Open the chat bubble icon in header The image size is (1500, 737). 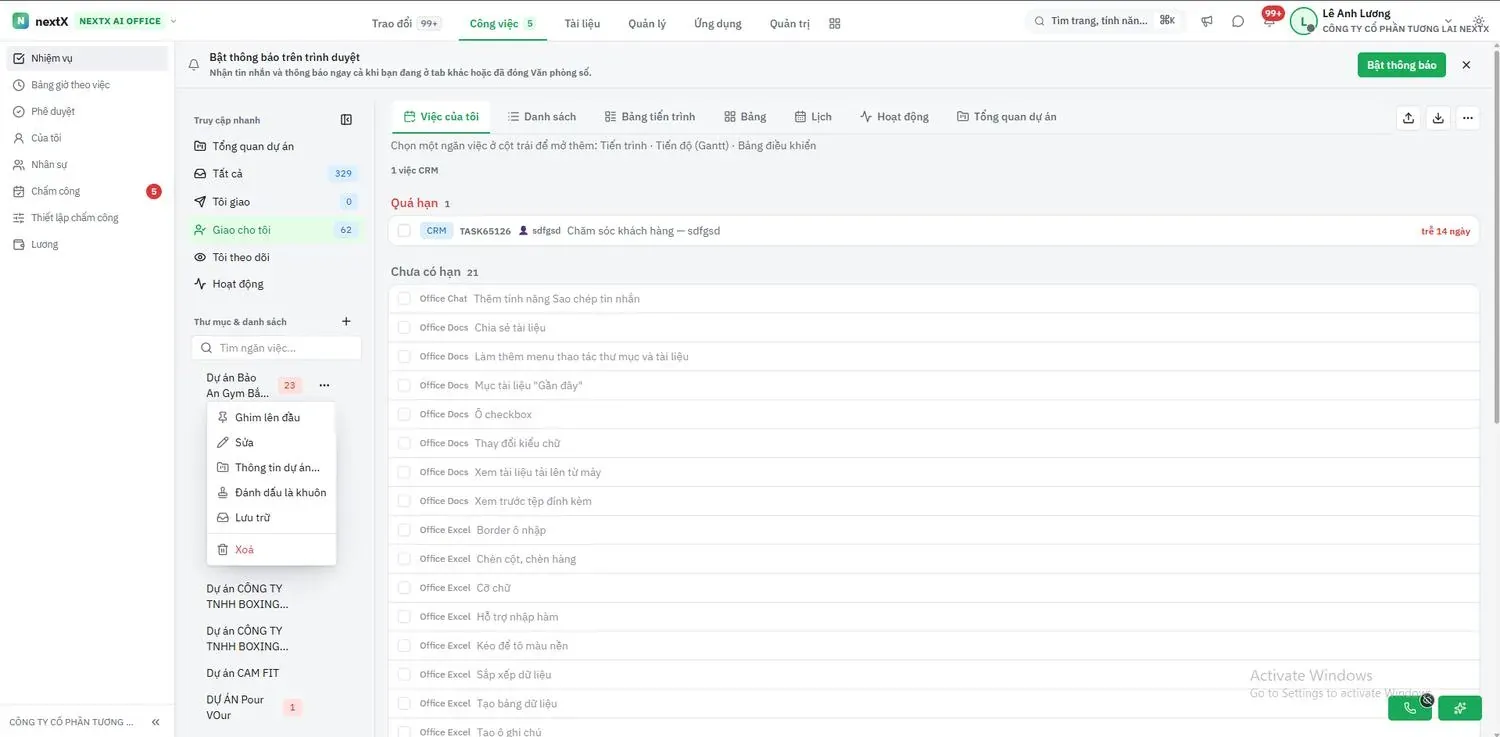click(x=1238, y=21)
